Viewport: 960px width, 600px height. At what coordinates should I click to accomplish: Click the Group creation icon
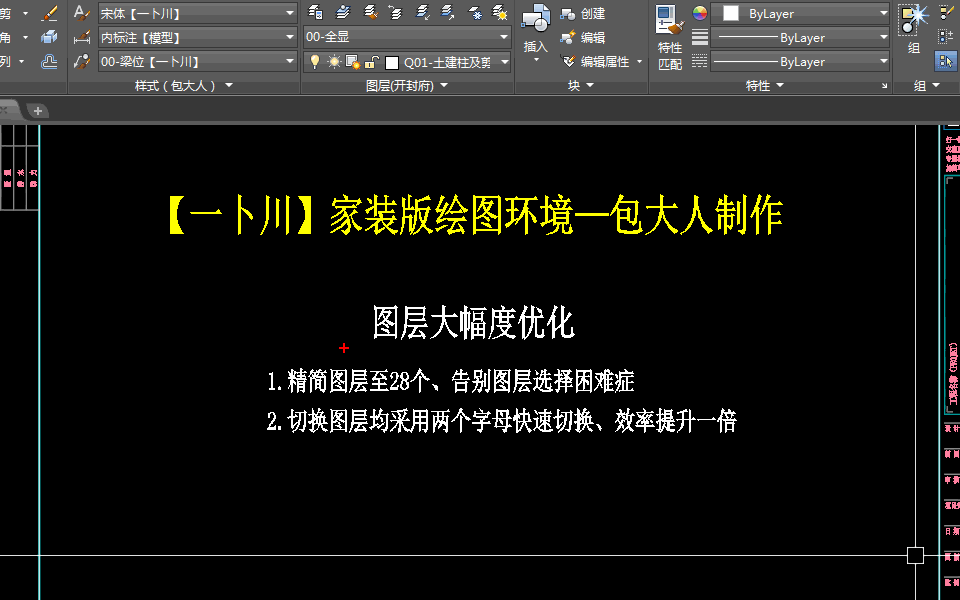click(914, 19)
